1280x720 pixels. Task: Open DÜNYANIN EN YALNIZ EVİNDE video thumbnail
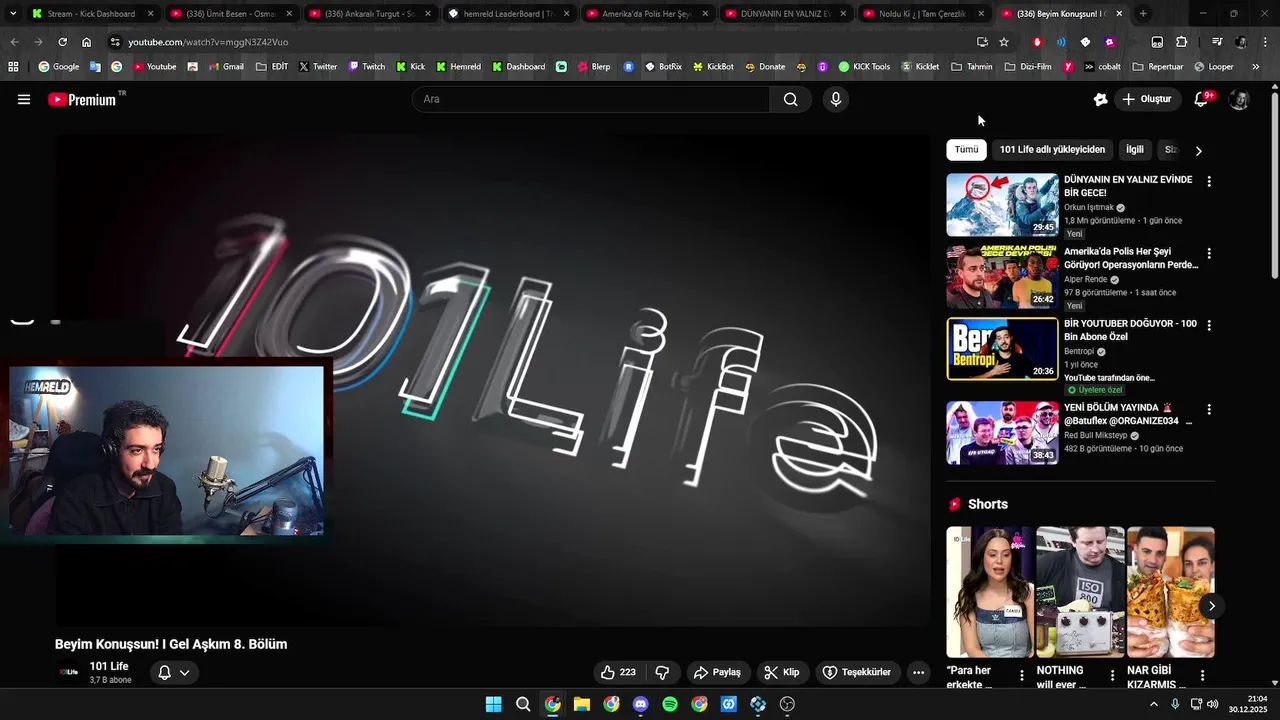click(1002, 205)
